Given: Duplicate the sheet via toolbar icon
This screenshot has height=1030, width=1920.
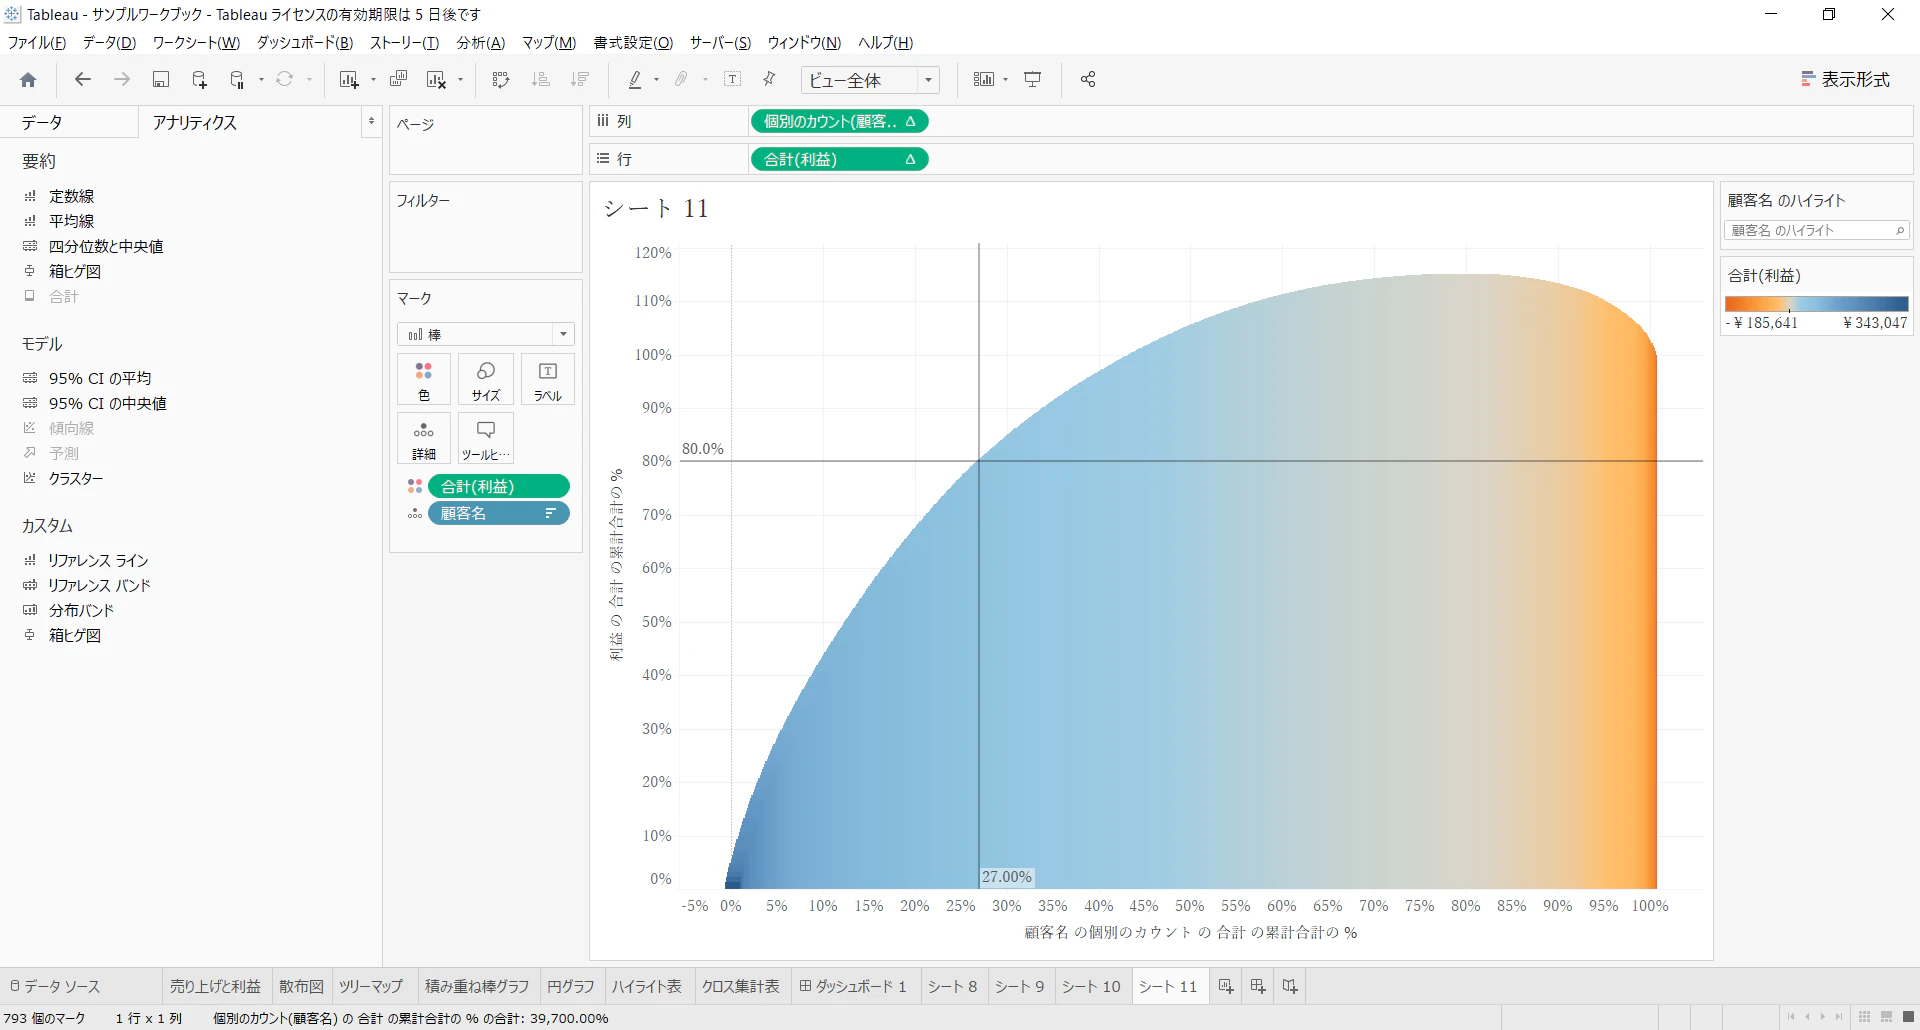Looking at the screenshot, I should click(x=398, y=80).
